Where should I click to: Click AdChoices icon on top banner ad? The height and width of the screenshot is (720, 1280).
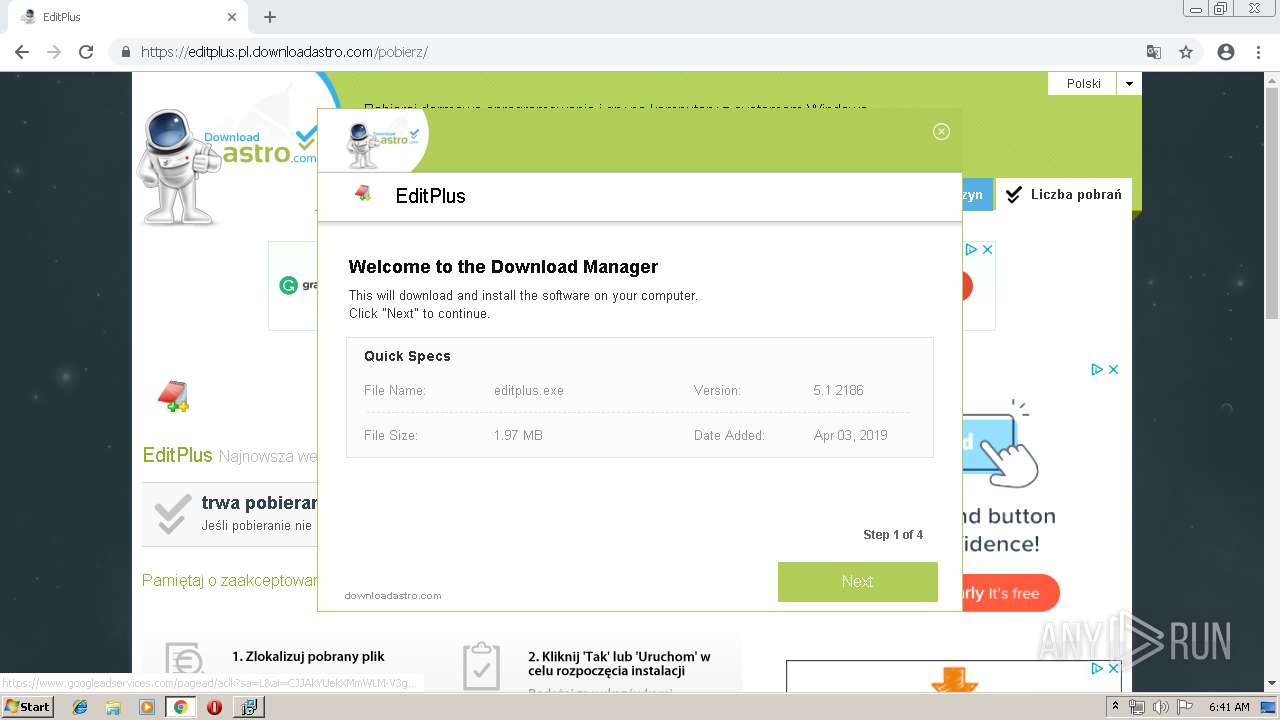(x=970, y=249)
